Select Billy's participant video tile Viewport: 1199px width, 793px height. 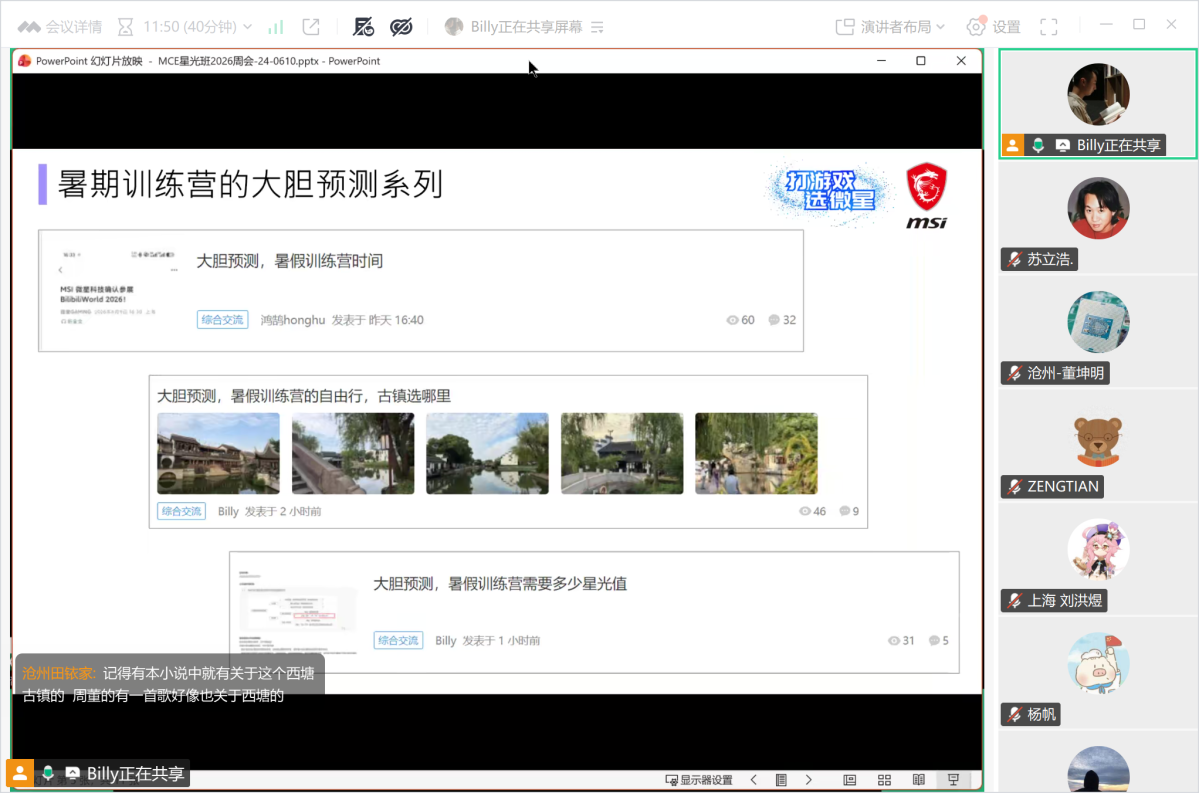coord(1098,103)
